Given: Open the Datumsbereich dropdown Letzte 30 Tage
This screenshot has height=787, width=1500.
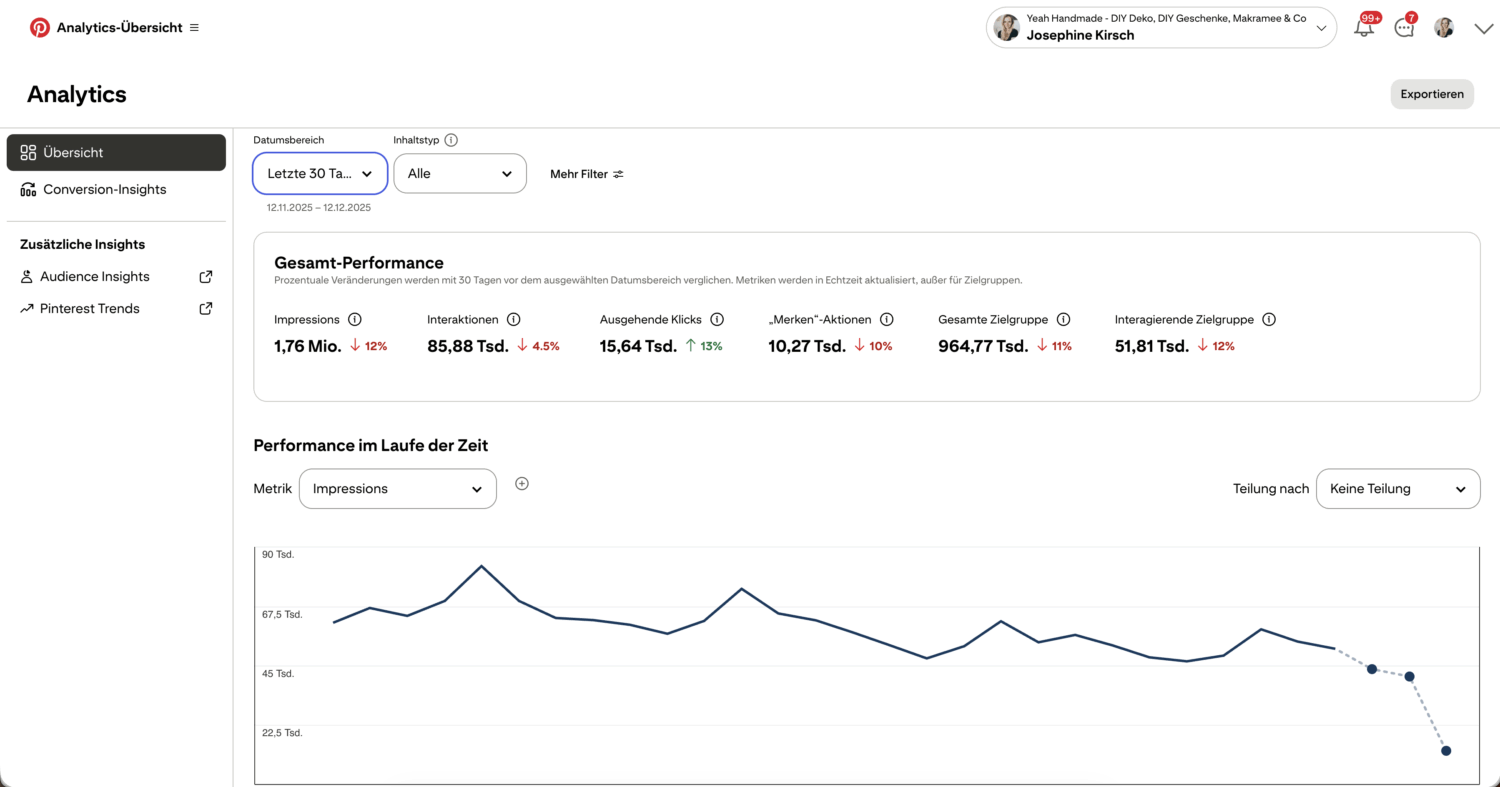Looking at the screenshot, I should click(319, 173).
